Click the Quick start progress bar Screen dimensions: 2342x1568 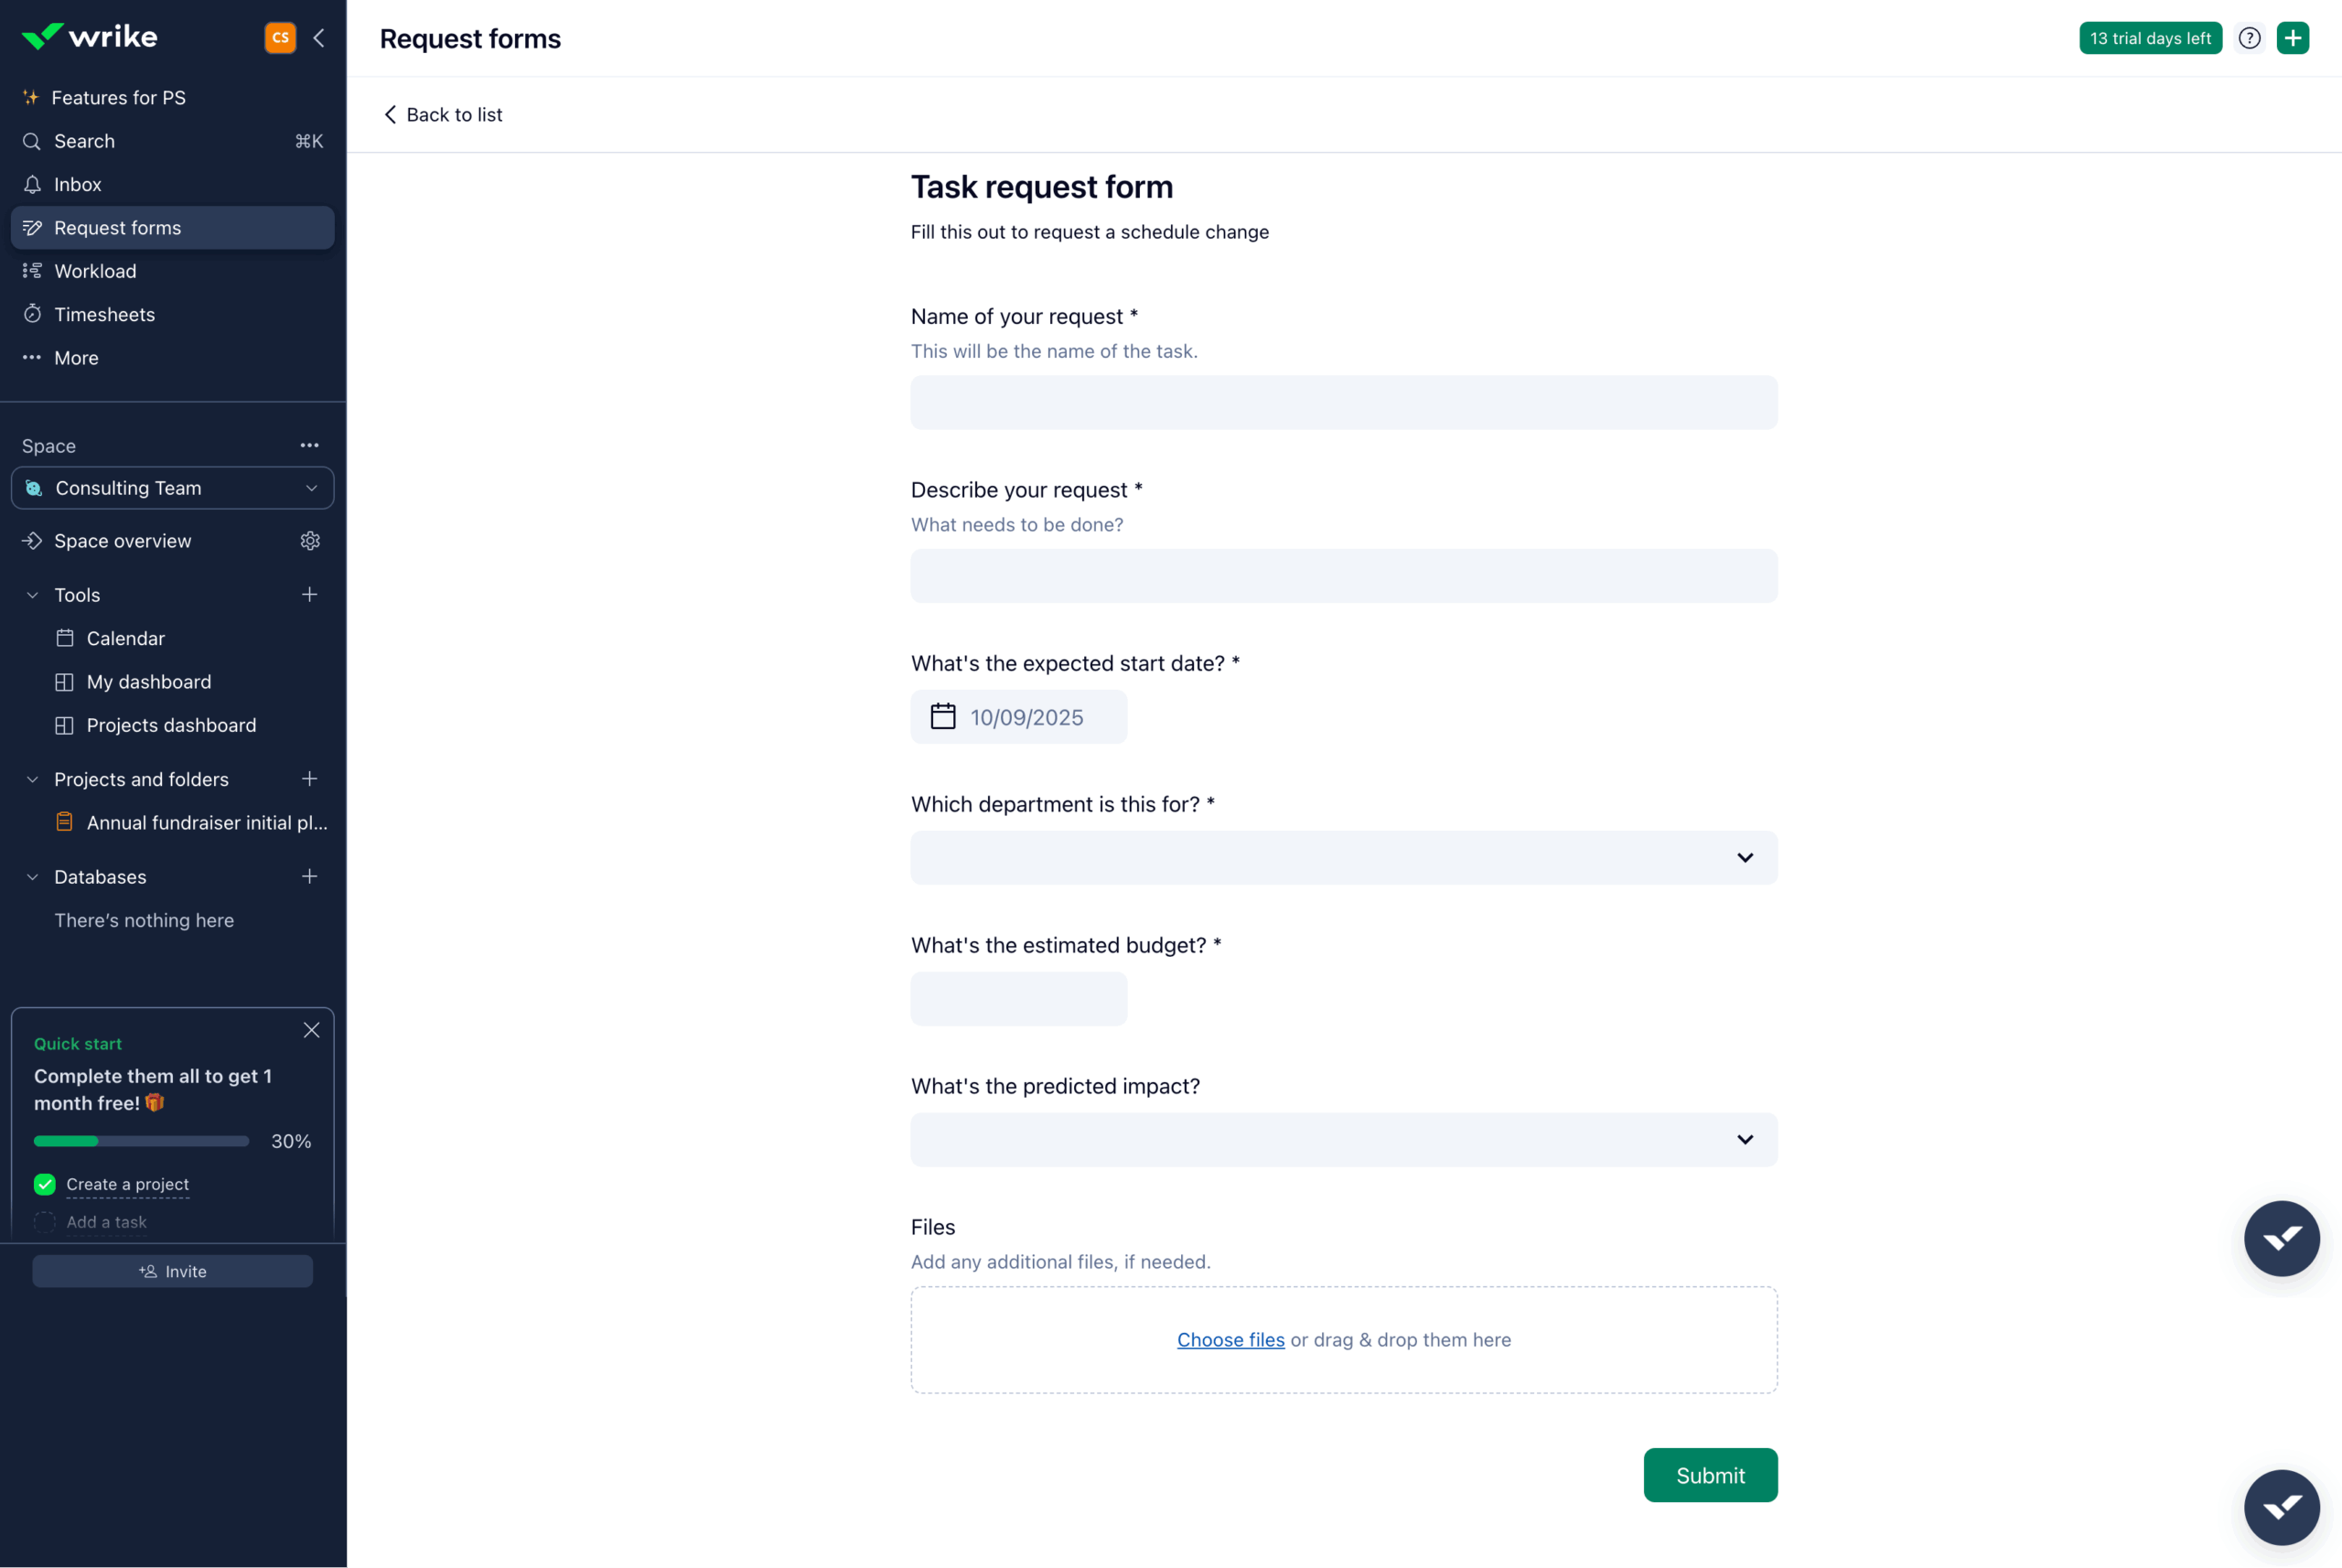click(x=140, y=1141)
